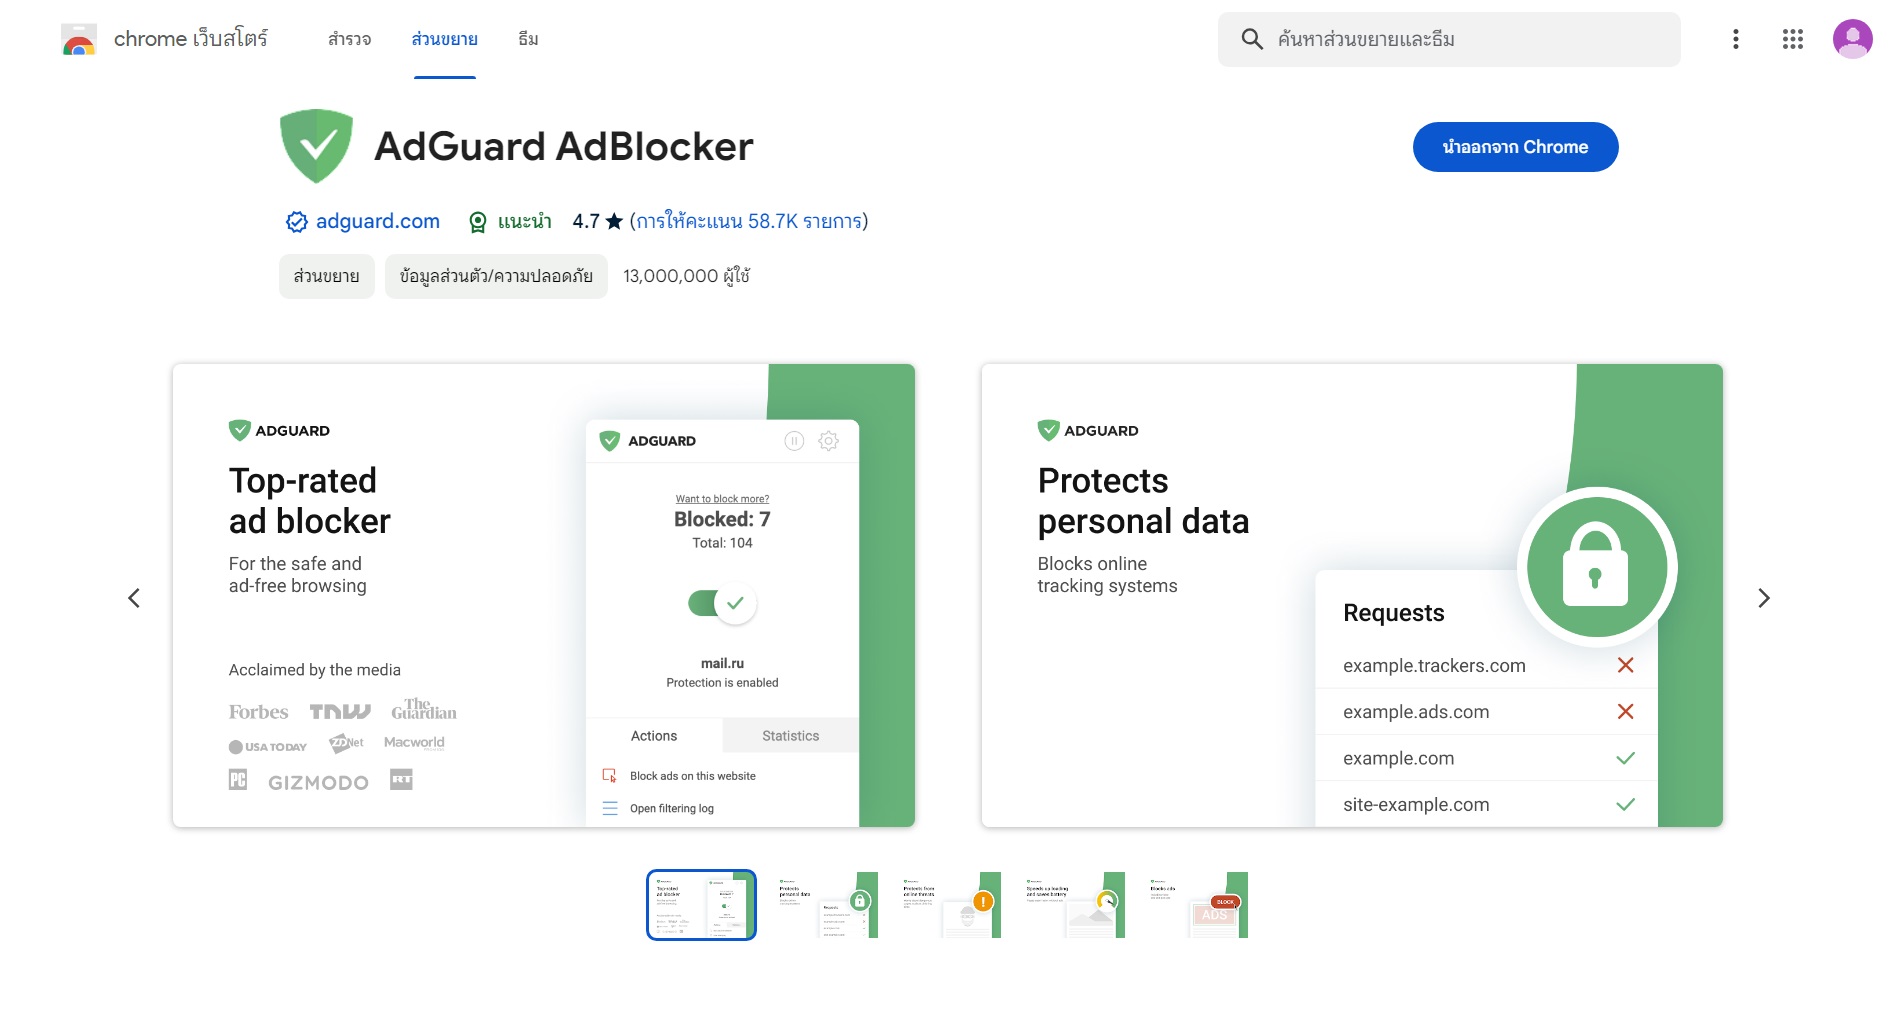Open the Protects personal data screenshot slide
Image resolution: width=1897 pixels, height=1033 pixels.
tap(1352, 595)
